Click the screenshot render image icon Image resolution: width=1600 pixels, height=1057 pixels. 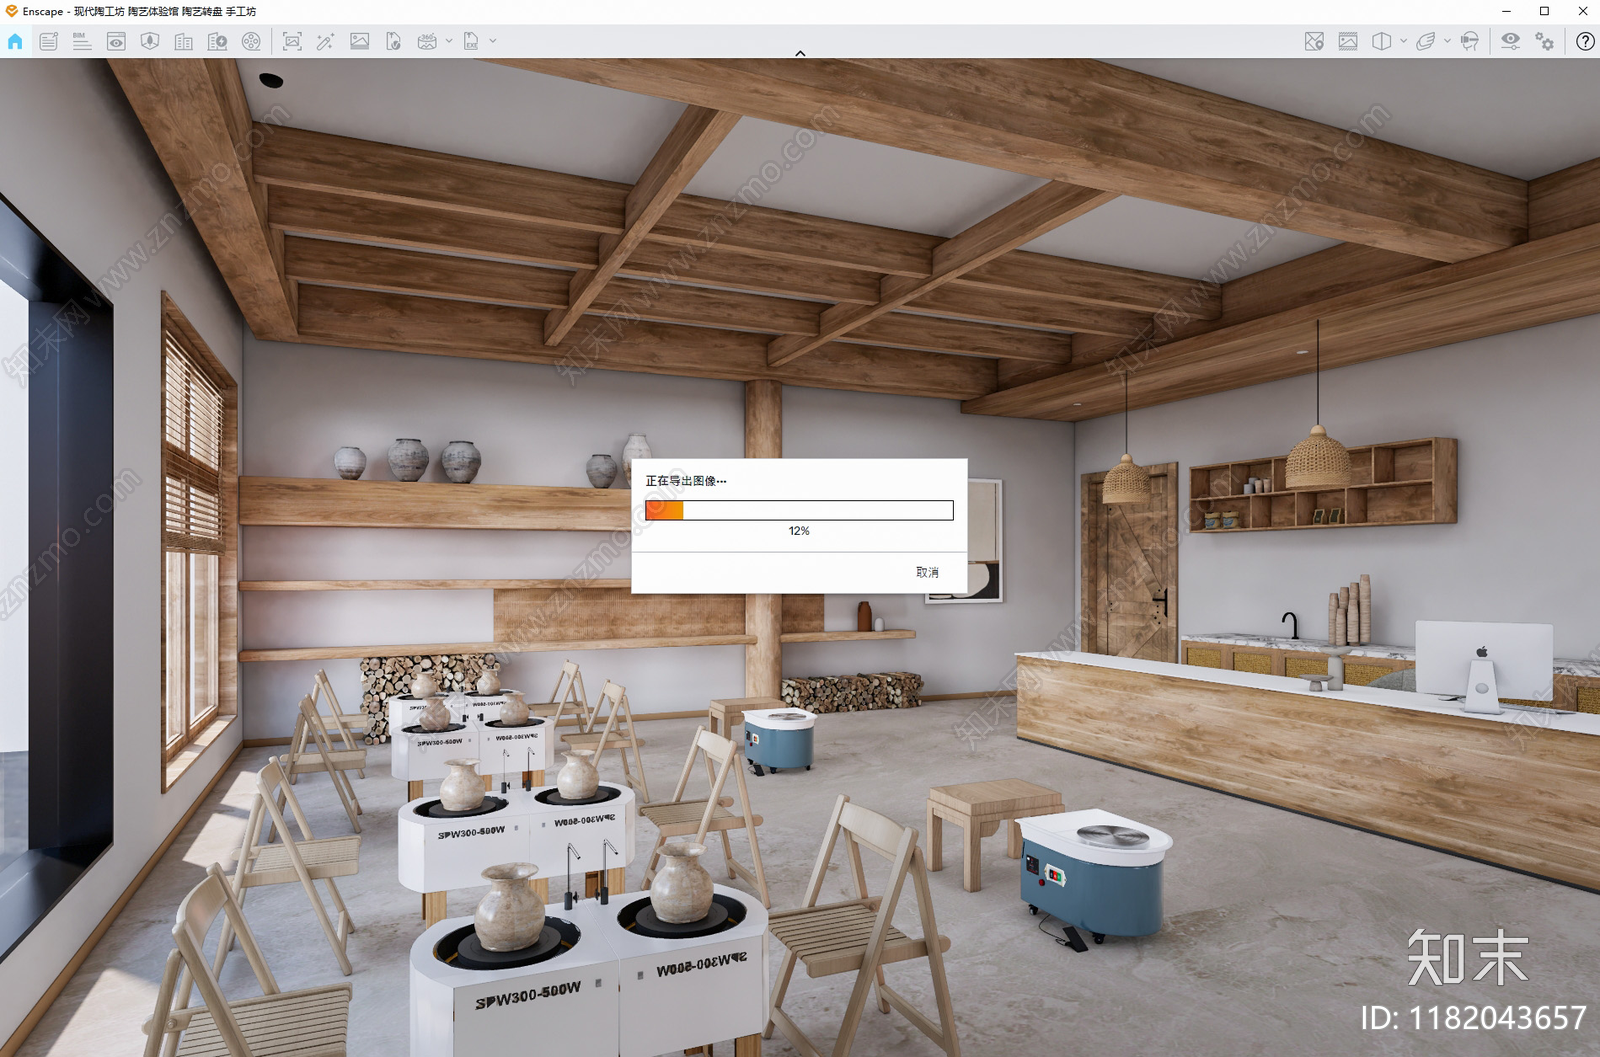click(292, 41)
